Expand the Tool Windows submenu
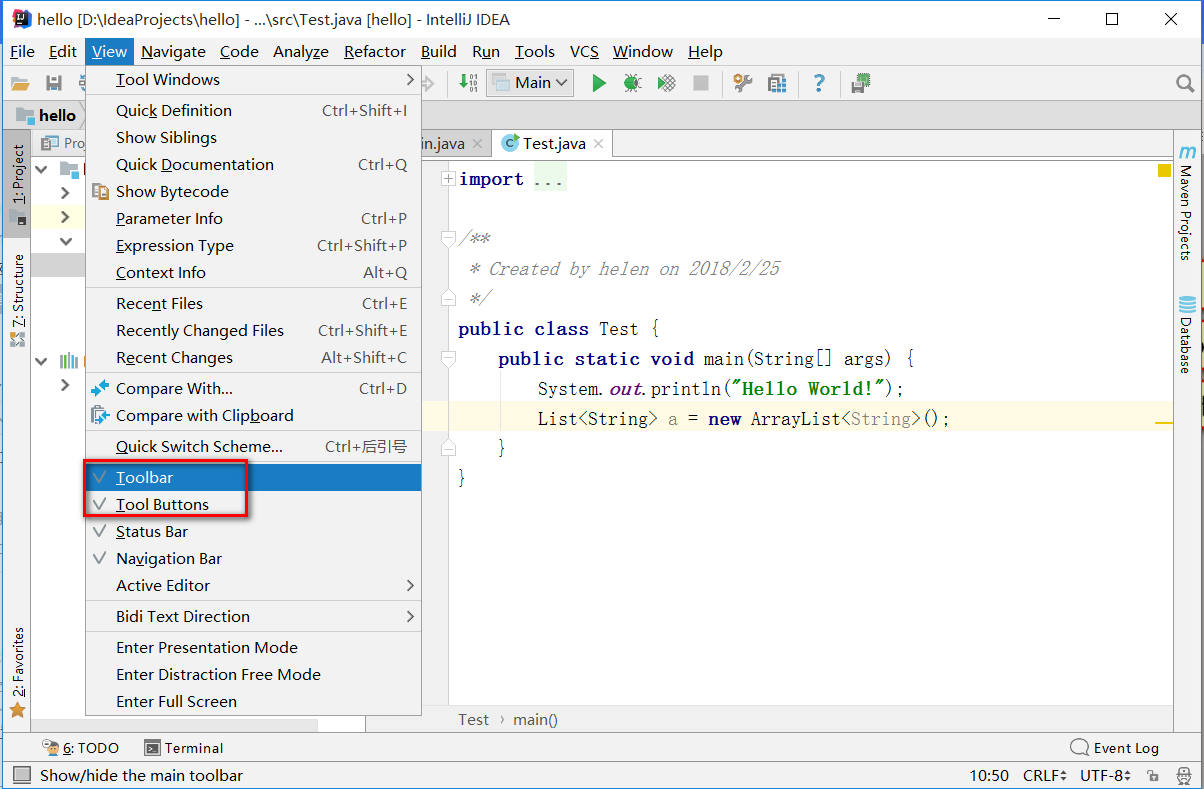The height and width of the screenshot is (789, 1204). click(253, 79)
